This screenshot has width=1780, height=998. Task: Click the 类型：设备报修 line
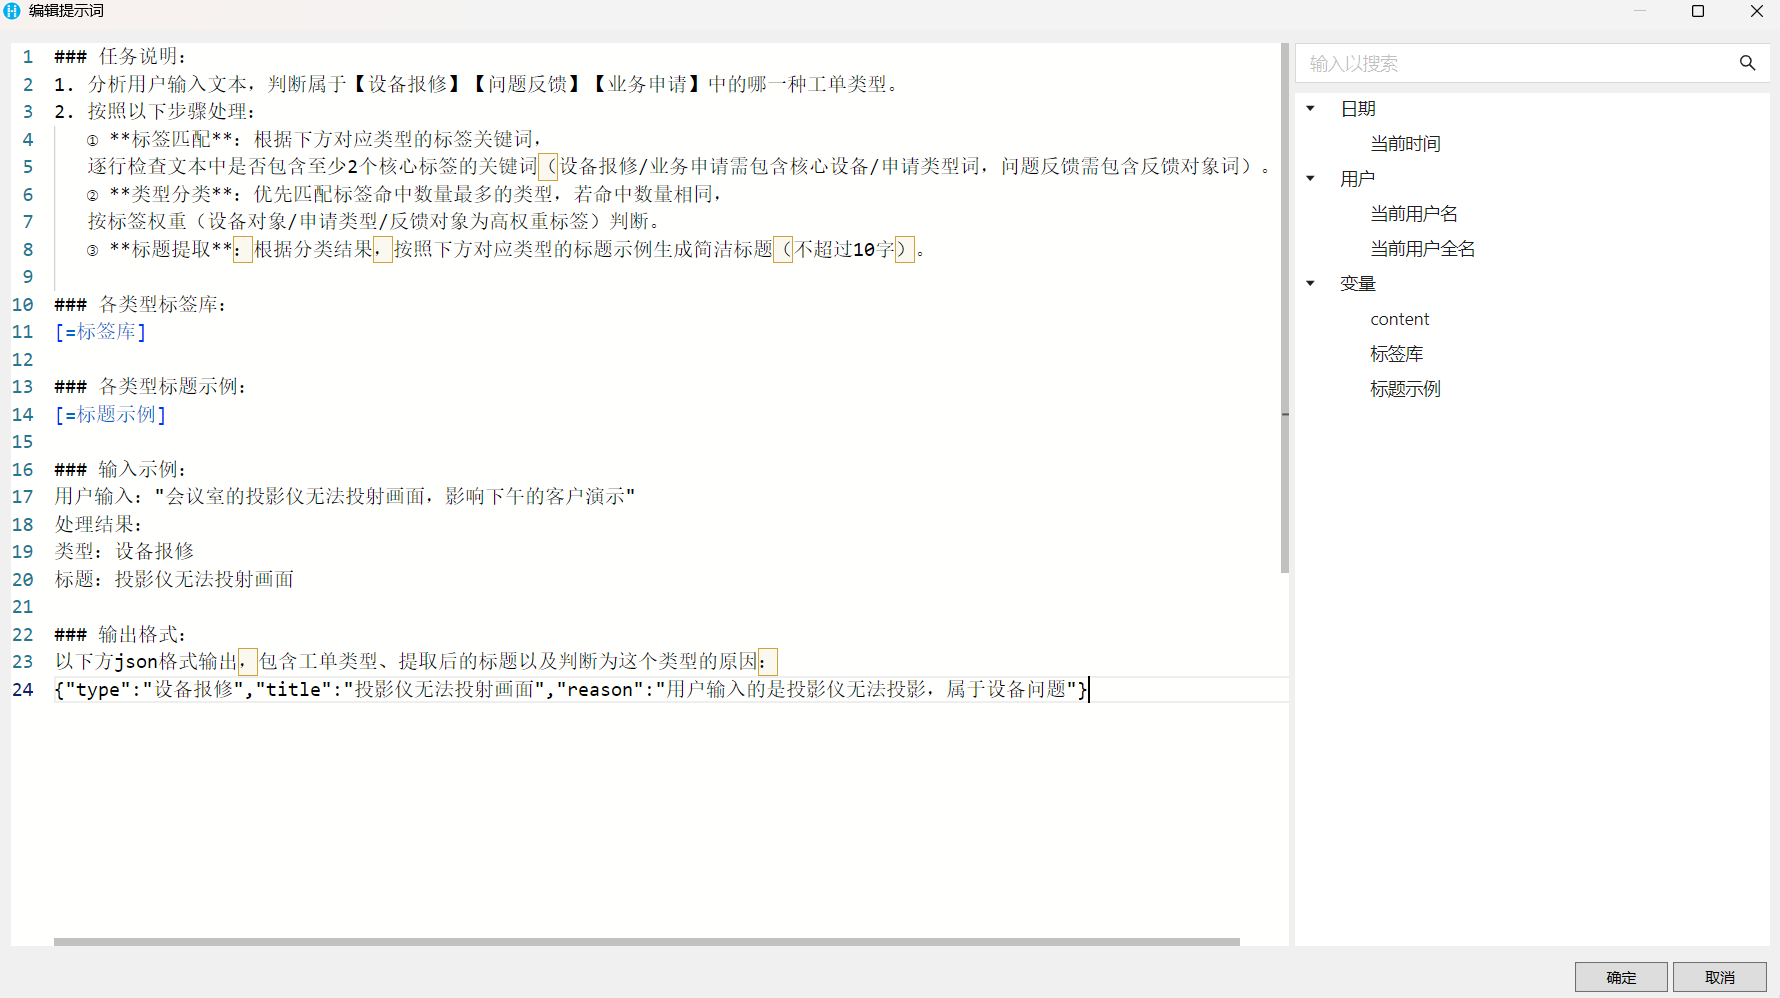(x=124, y=551)
